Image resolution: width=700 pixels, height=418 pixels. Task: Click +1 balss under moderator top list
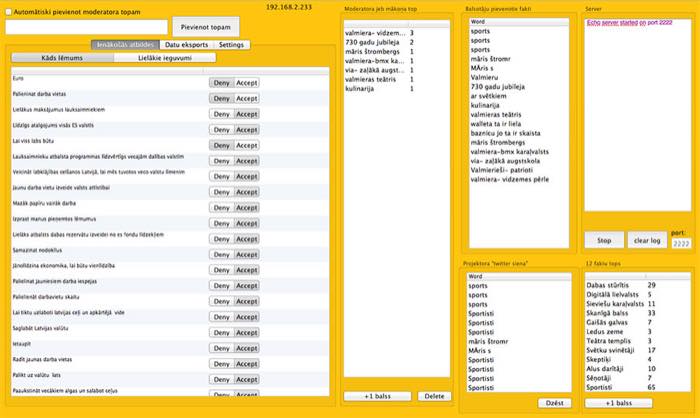(x=377, y=396)
